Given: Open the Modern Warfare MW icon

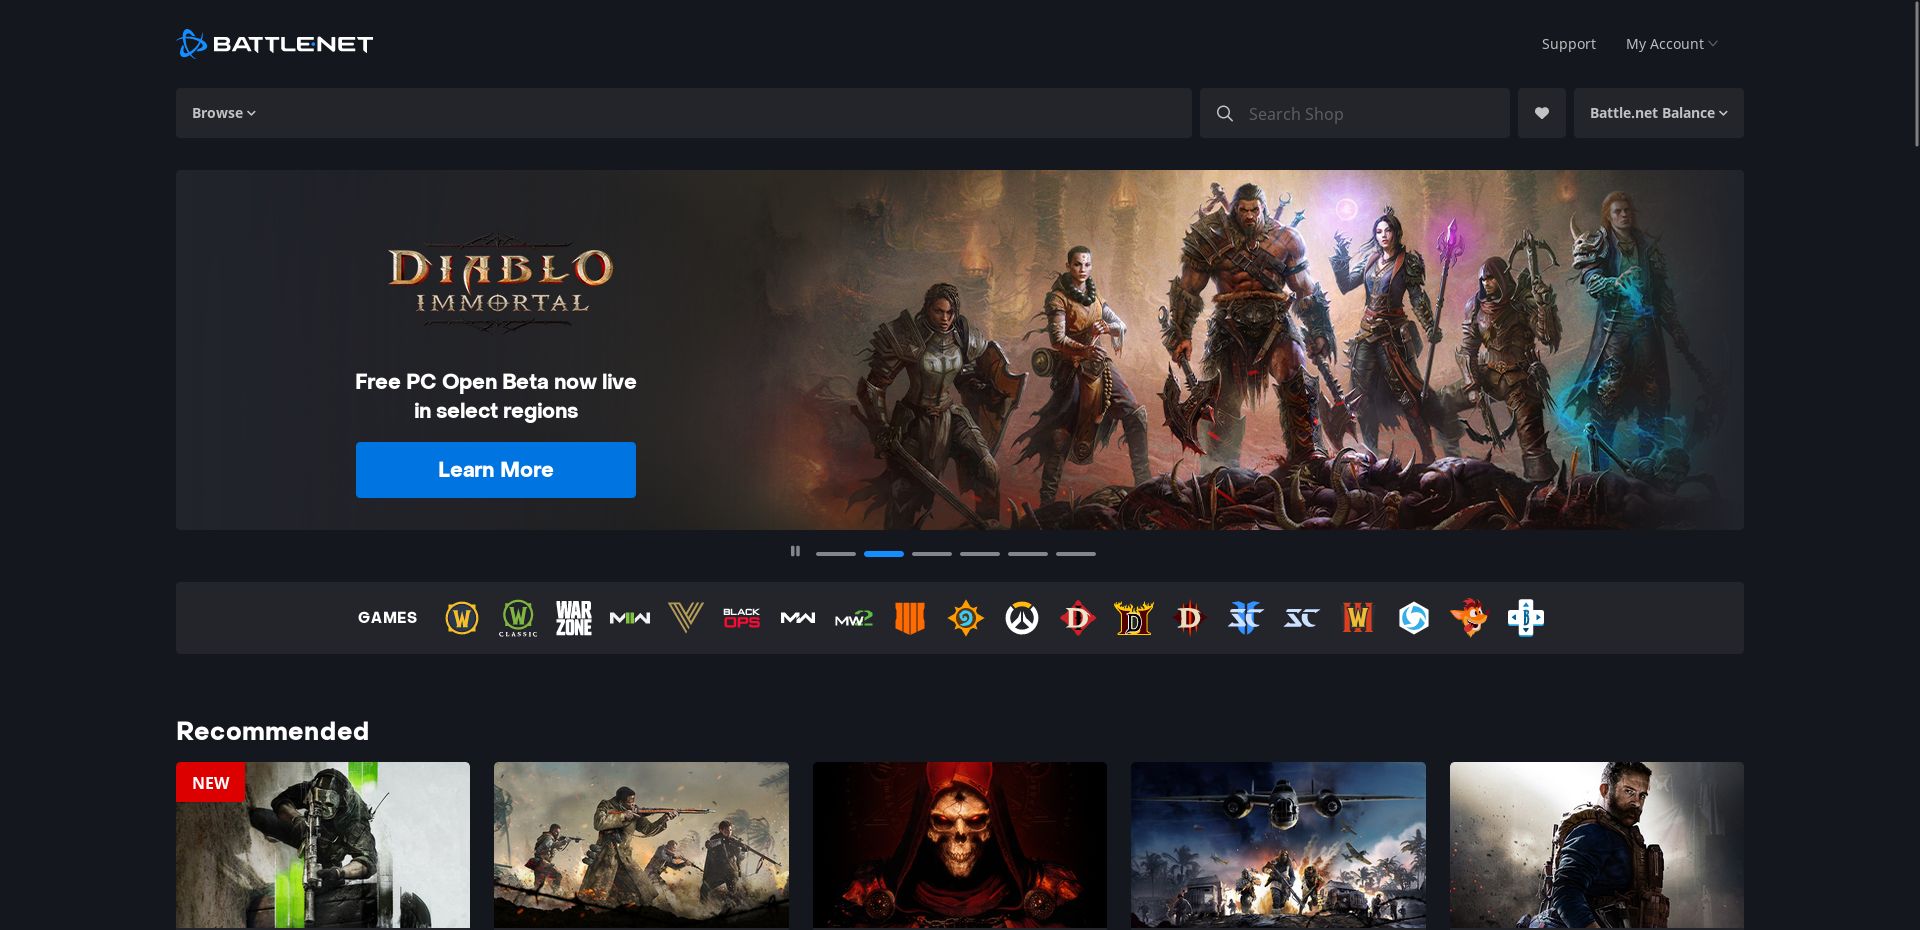Looking at the screenshot, I should [798, 618].
